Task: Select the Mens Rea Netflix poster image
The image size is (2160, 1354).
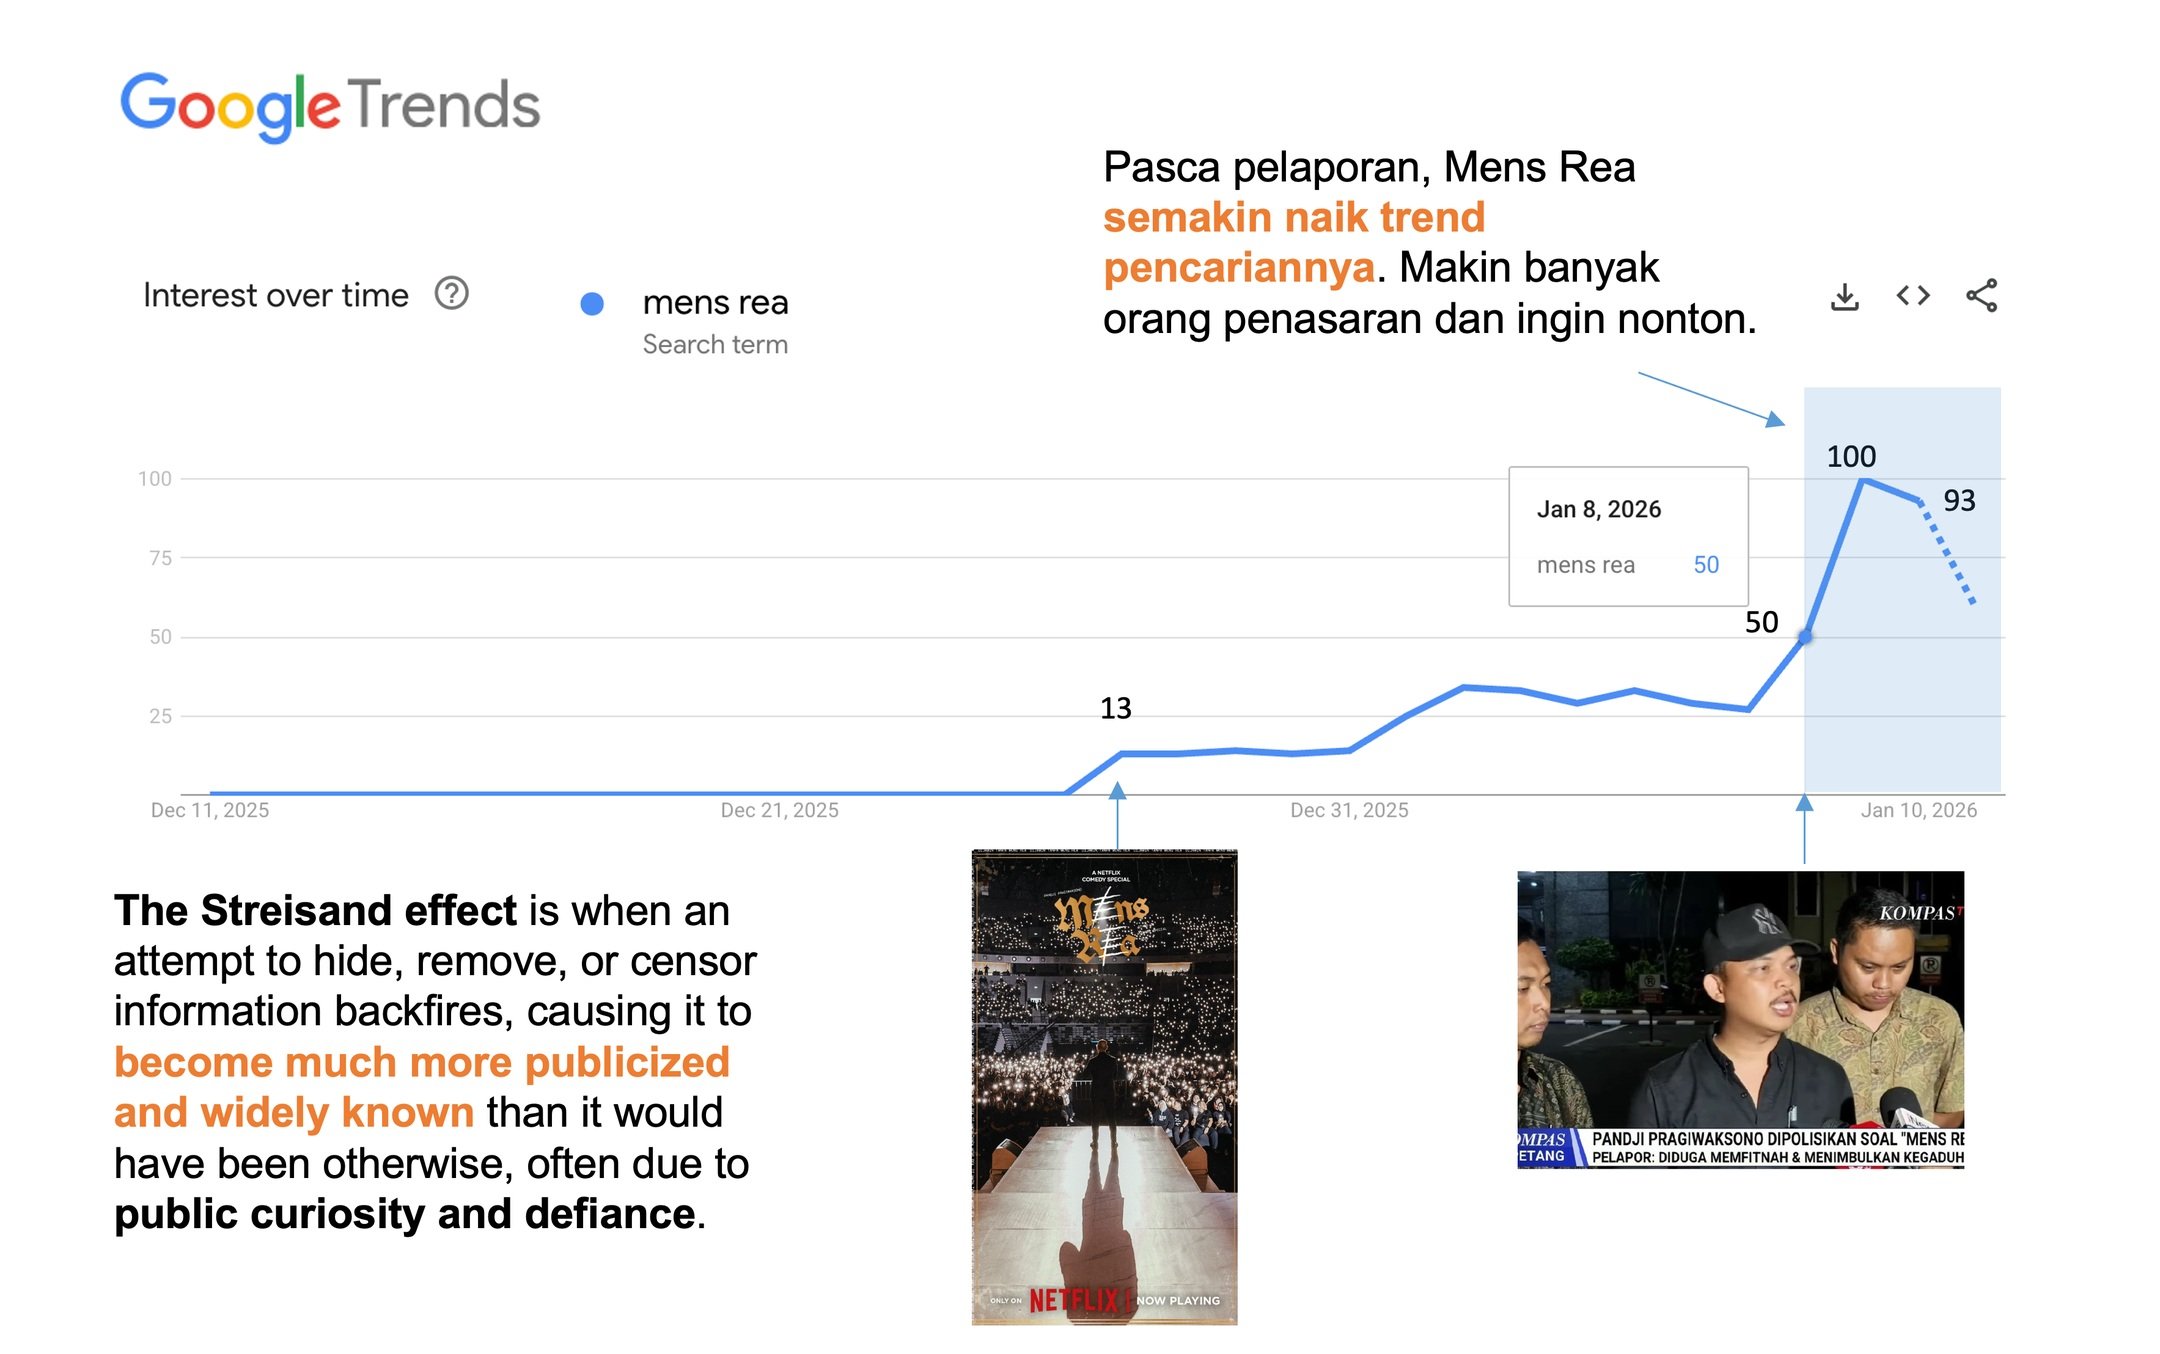Action: coord(1104,1087)
